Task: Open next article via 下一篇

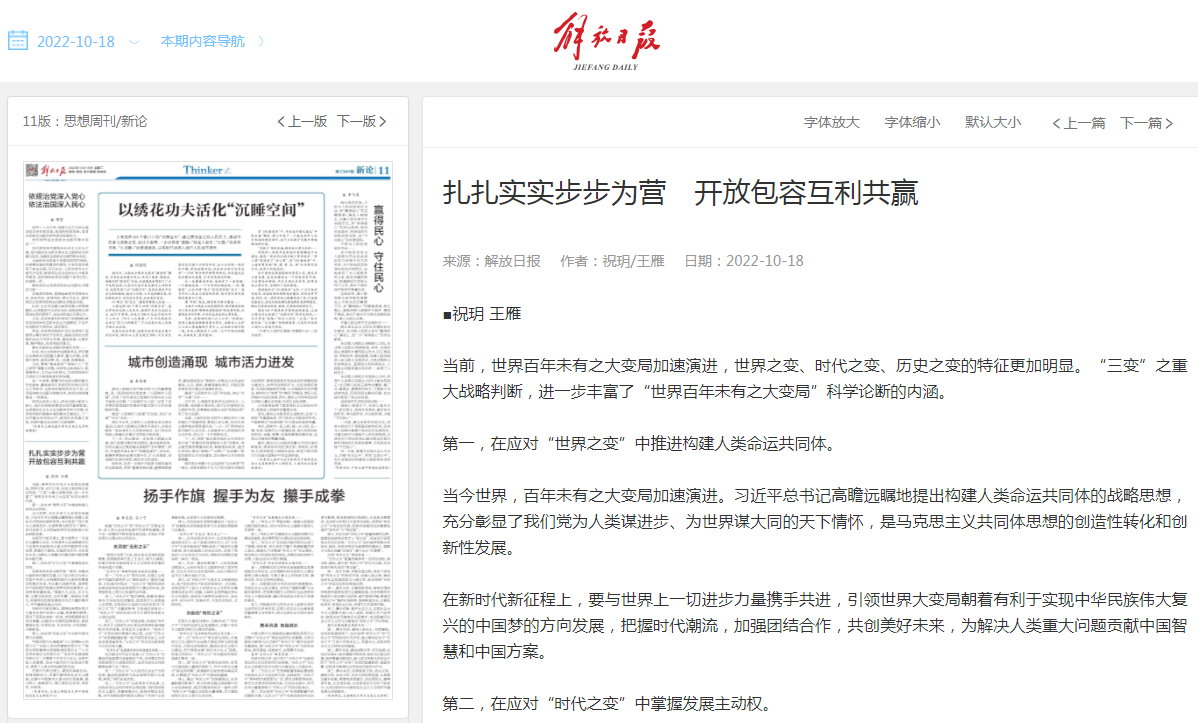Action: tap(1141, 123)
